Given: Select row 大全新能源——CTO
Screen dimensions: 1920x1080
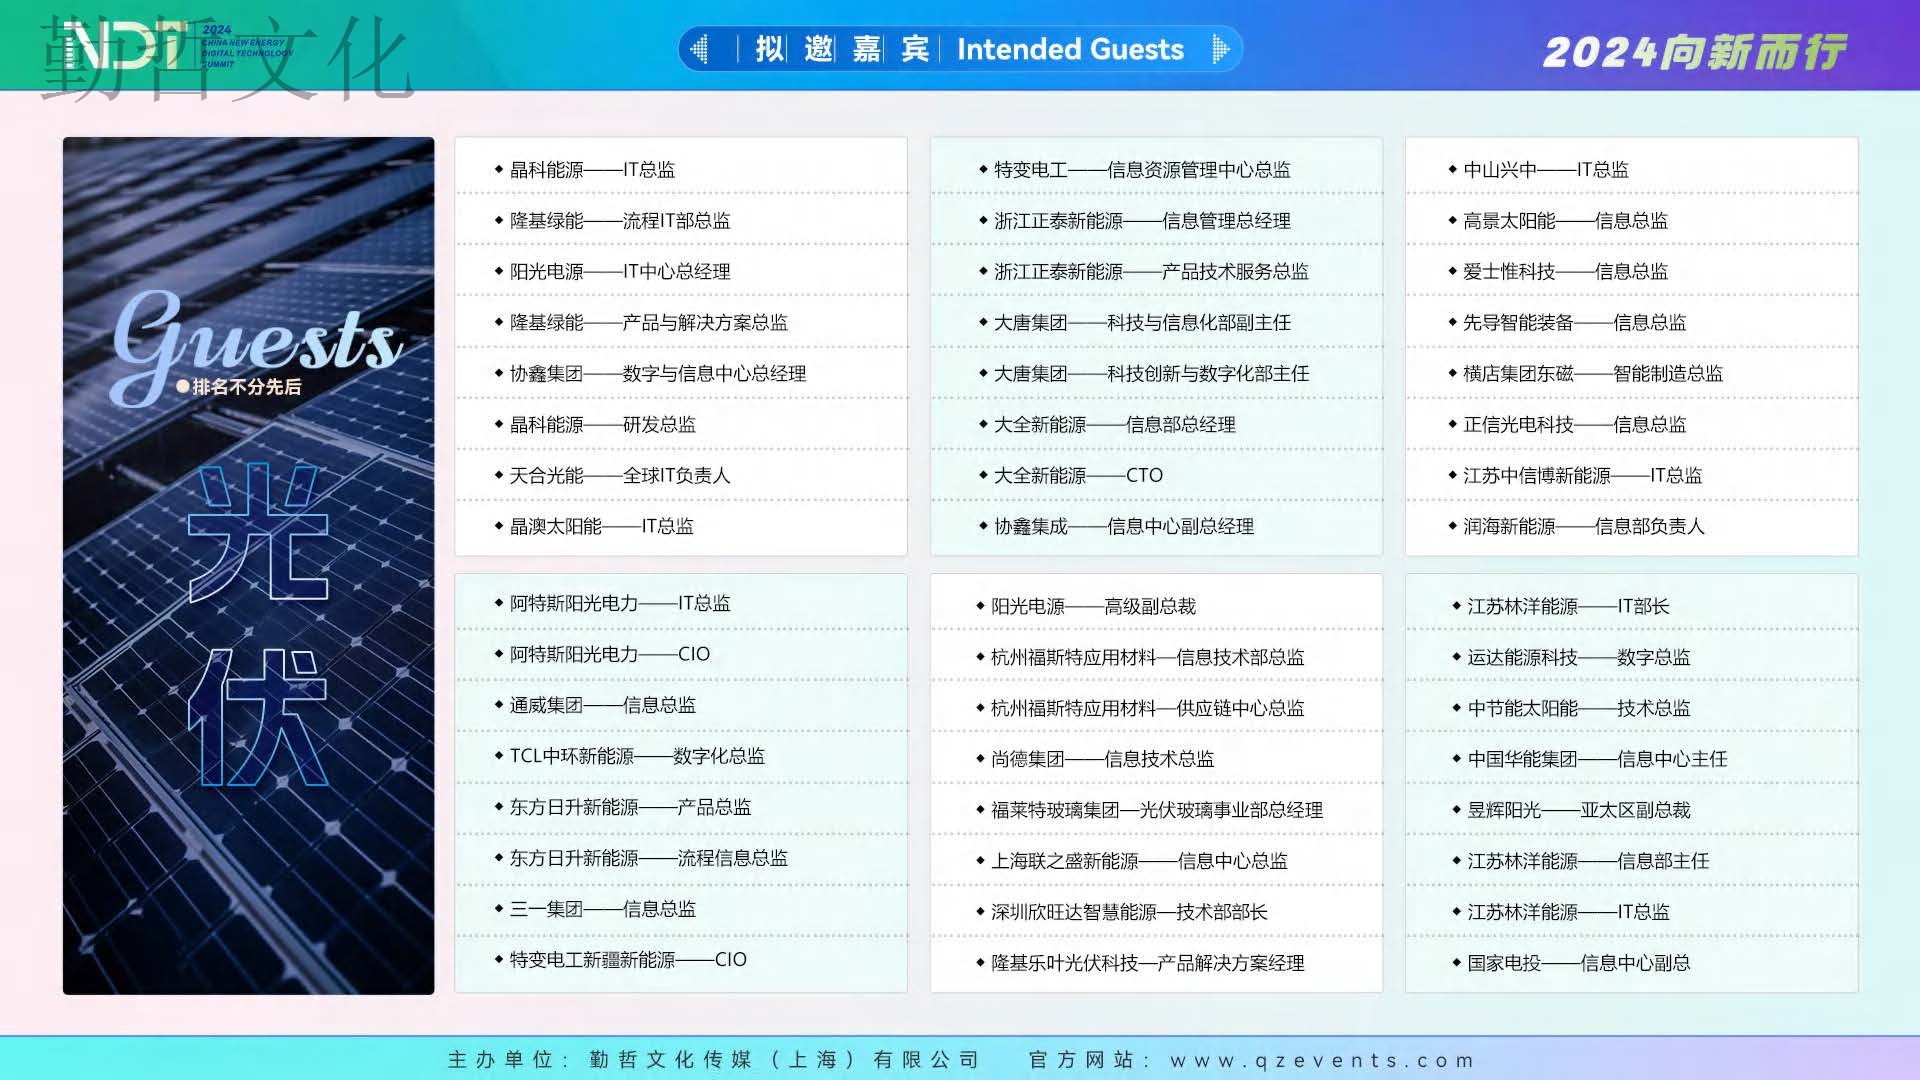Looking at the screenshot, I should (1157, 476).
